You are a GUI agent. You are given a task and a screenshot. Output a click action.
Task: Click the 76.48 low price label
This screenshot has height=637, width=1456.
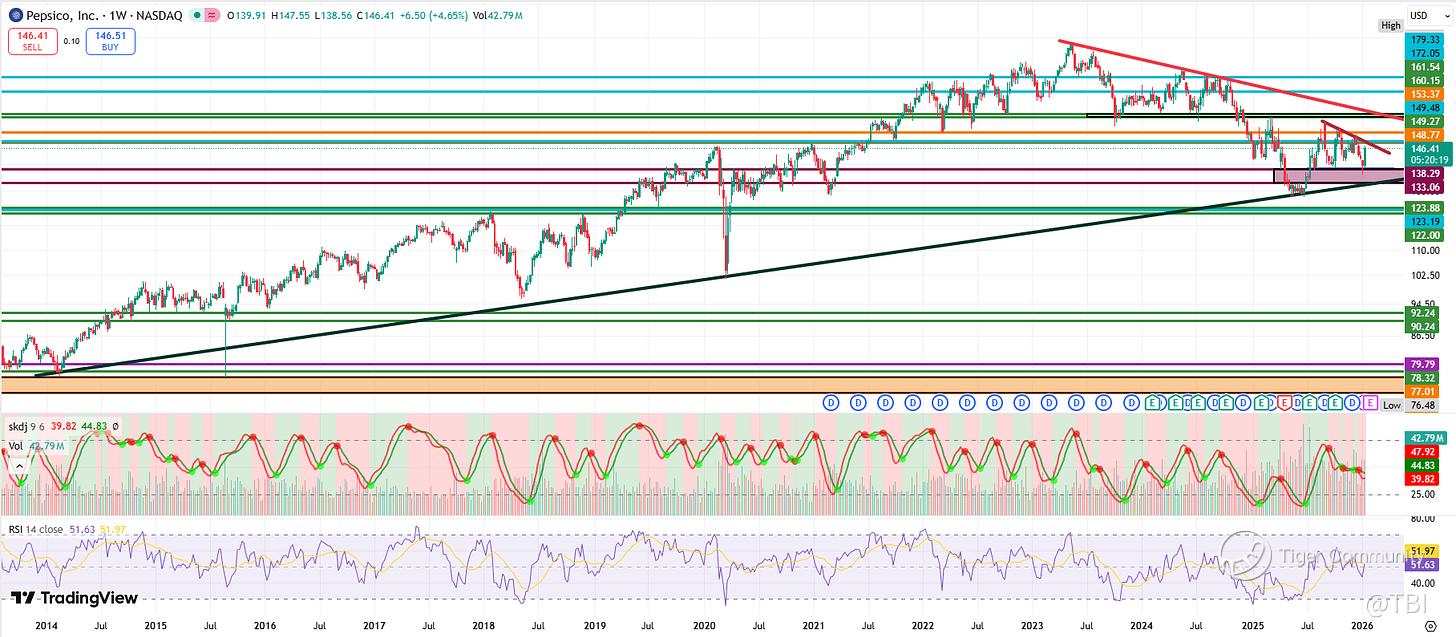tap(1424, 405)
